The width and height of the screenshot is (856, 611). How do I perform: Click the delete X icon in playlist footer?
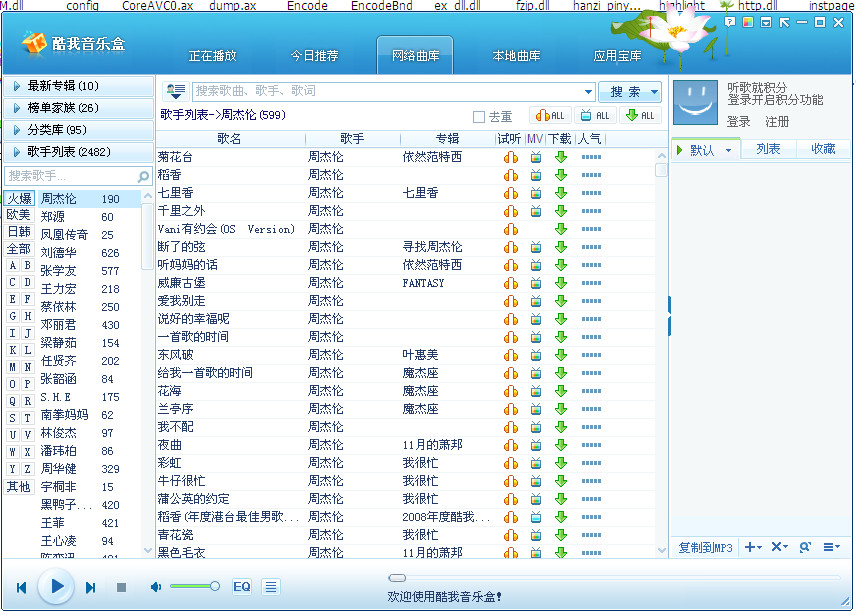780,547
